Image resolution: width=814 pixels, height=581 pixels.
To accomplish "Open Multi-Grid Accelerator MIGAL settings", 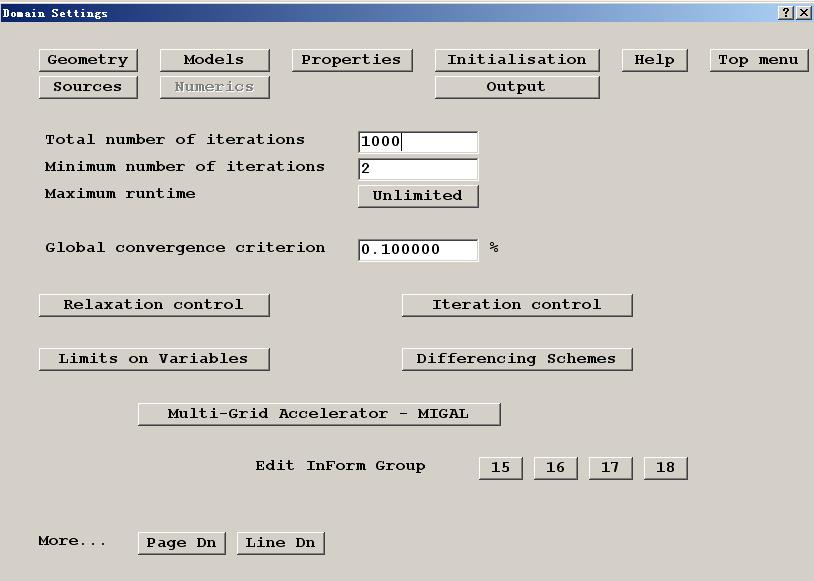I will [x=318, y=414].
